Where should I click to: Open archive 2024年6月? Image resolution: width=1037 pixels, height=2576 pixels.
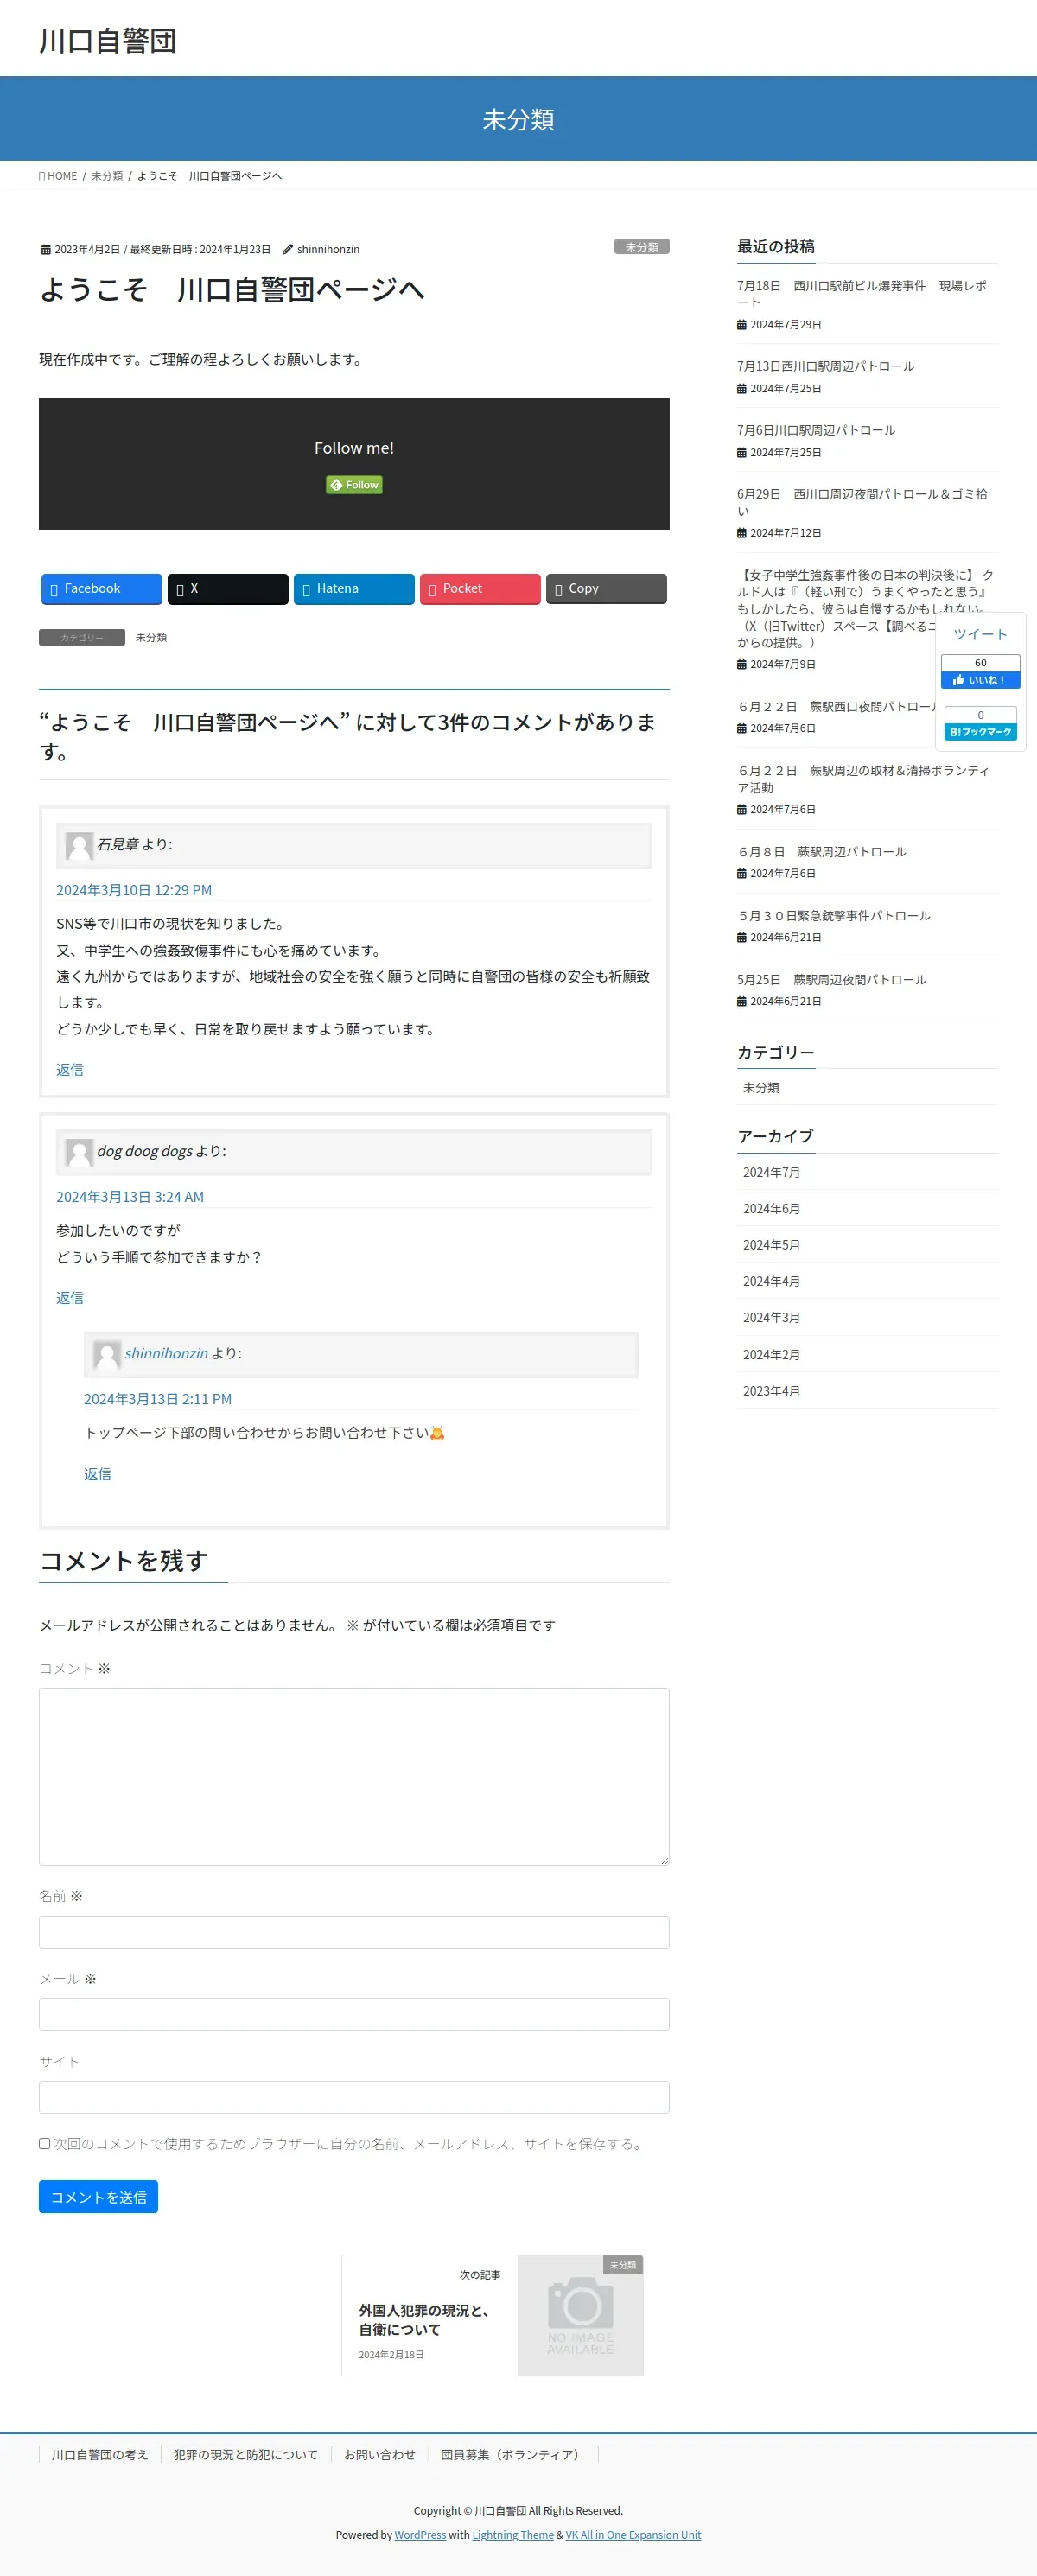(771, 1209)
